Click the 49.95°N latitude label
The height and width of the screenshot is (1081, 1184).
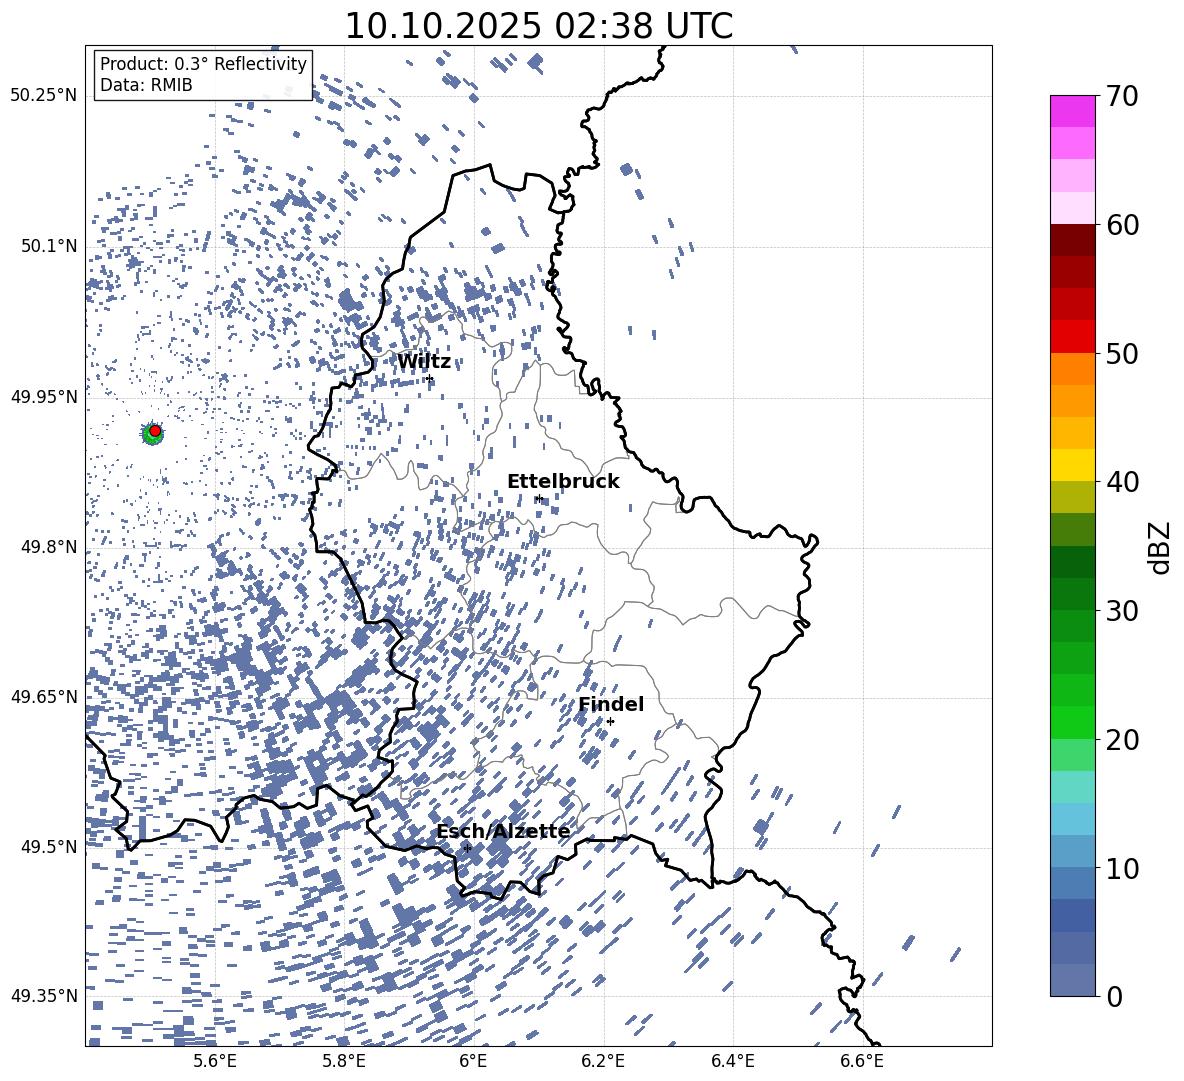tap(44, 397)
